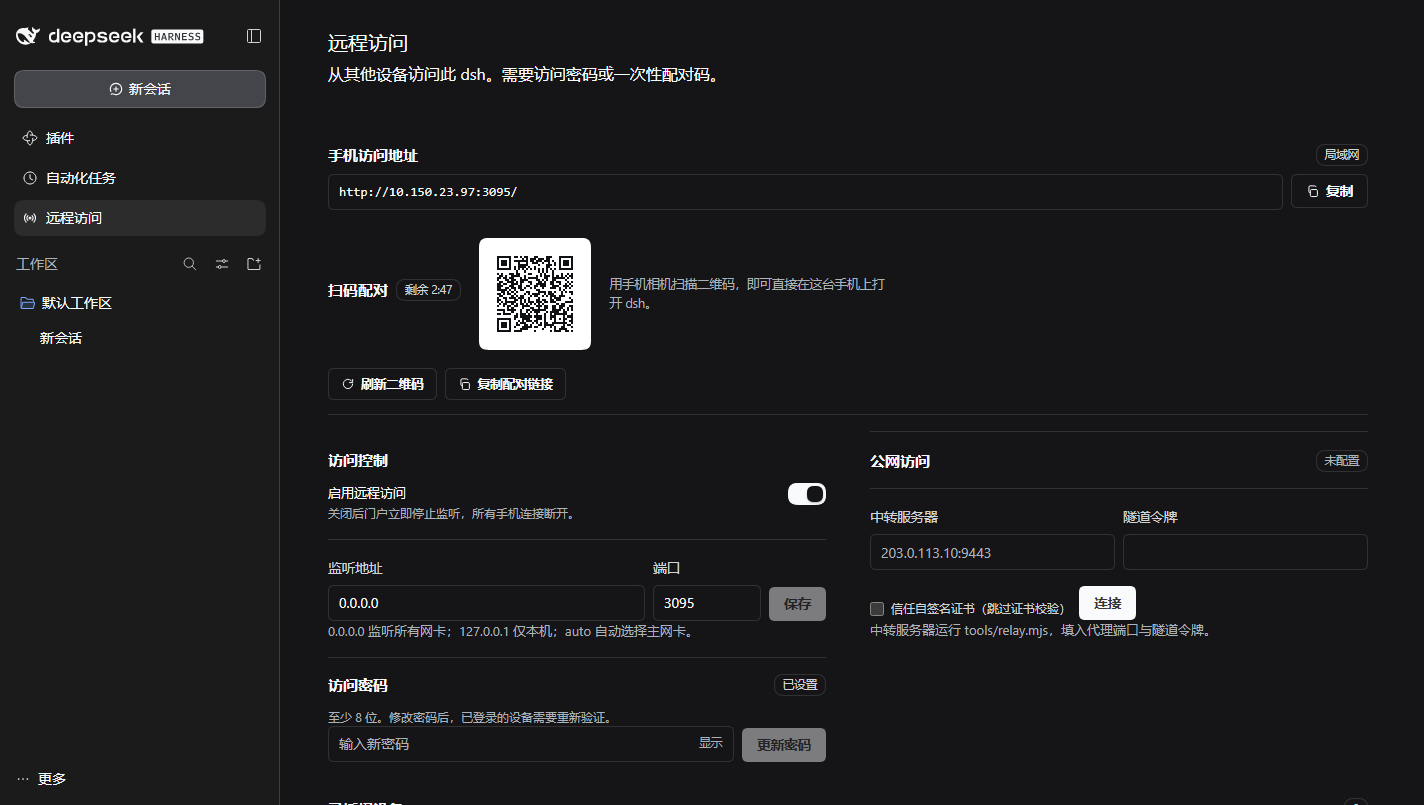This screenshot has width=1424, height=805.
Task: Add a new workspace folder icon
Action: (x=254, y=264)
